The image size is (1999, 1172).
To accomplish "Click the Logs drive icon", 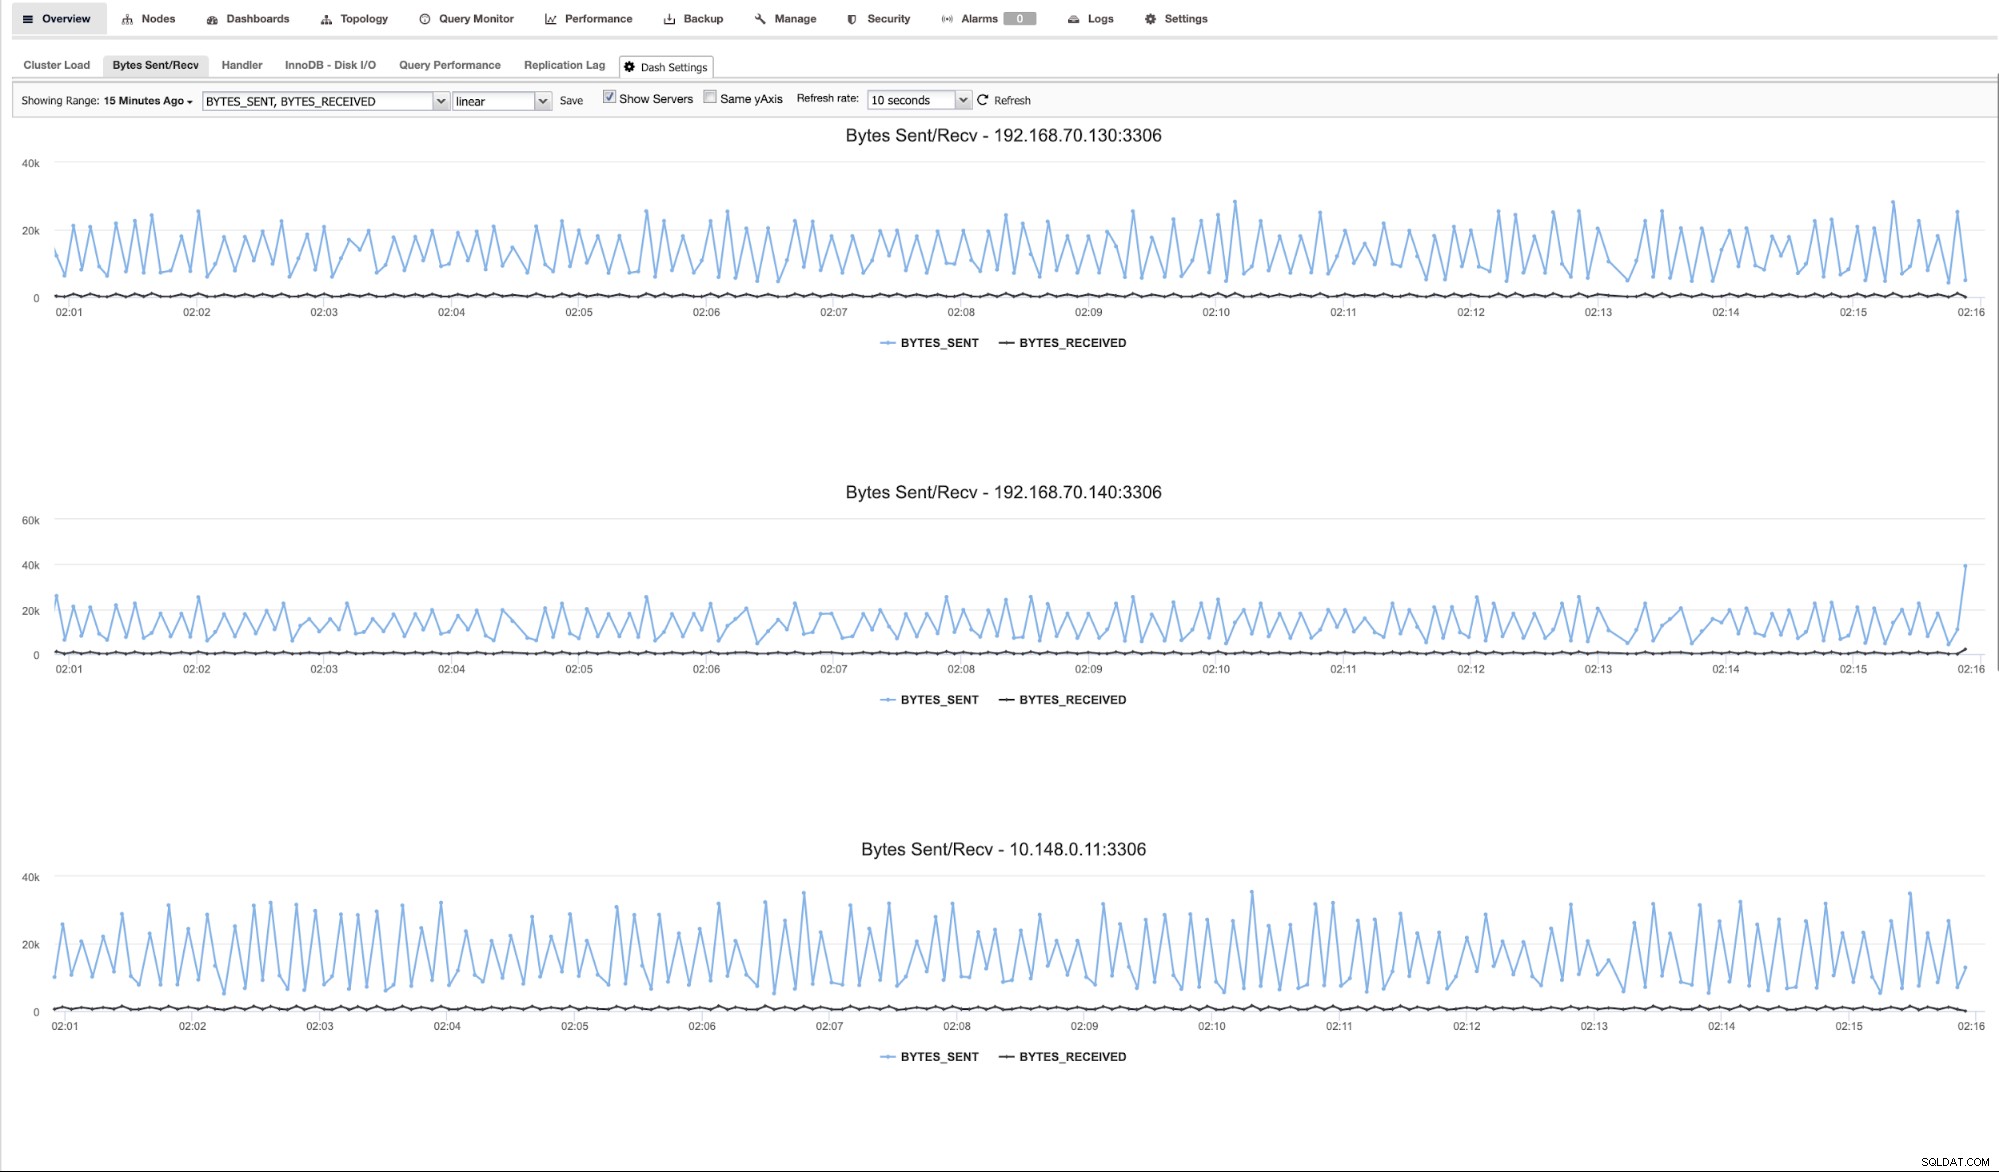I will click(1073, 19).
